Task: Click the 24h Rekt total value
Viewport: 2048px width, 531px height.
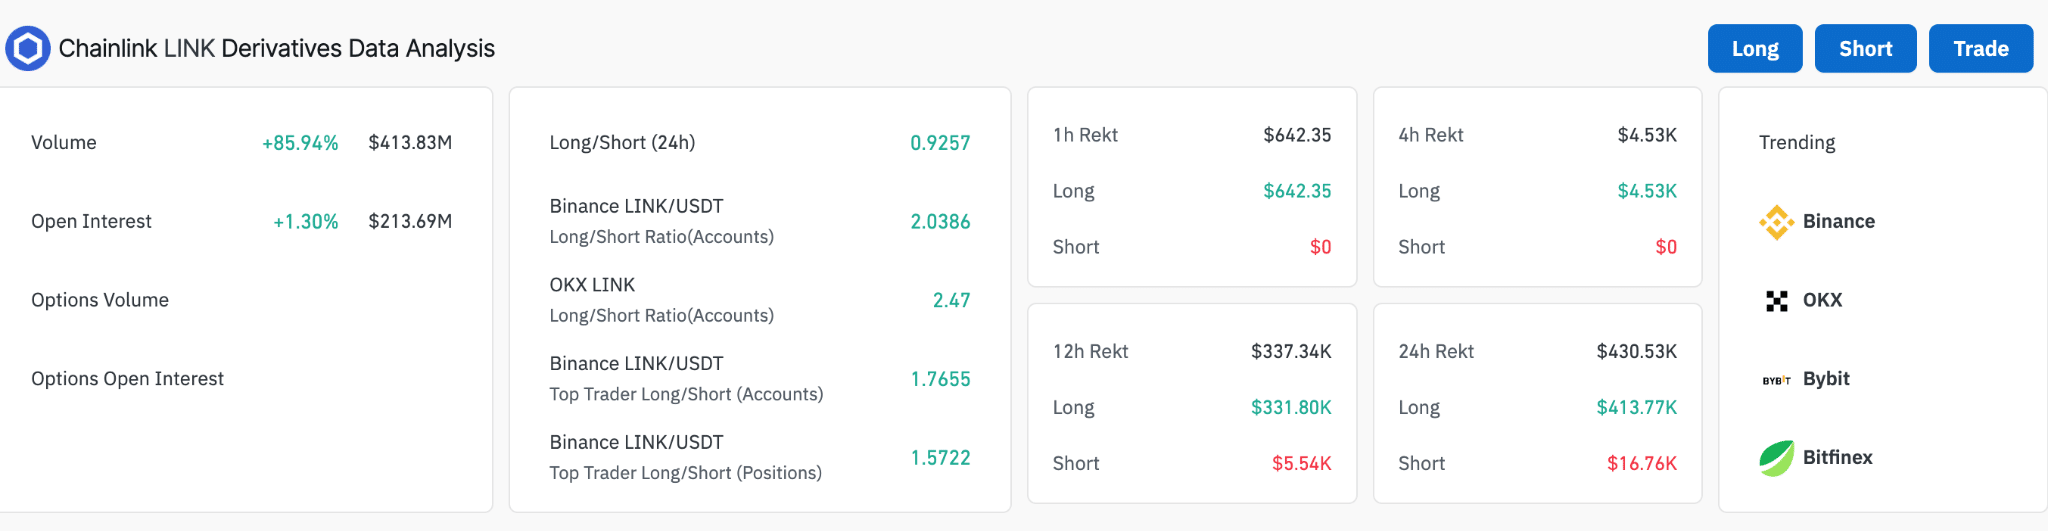Action: point(1636,351)
